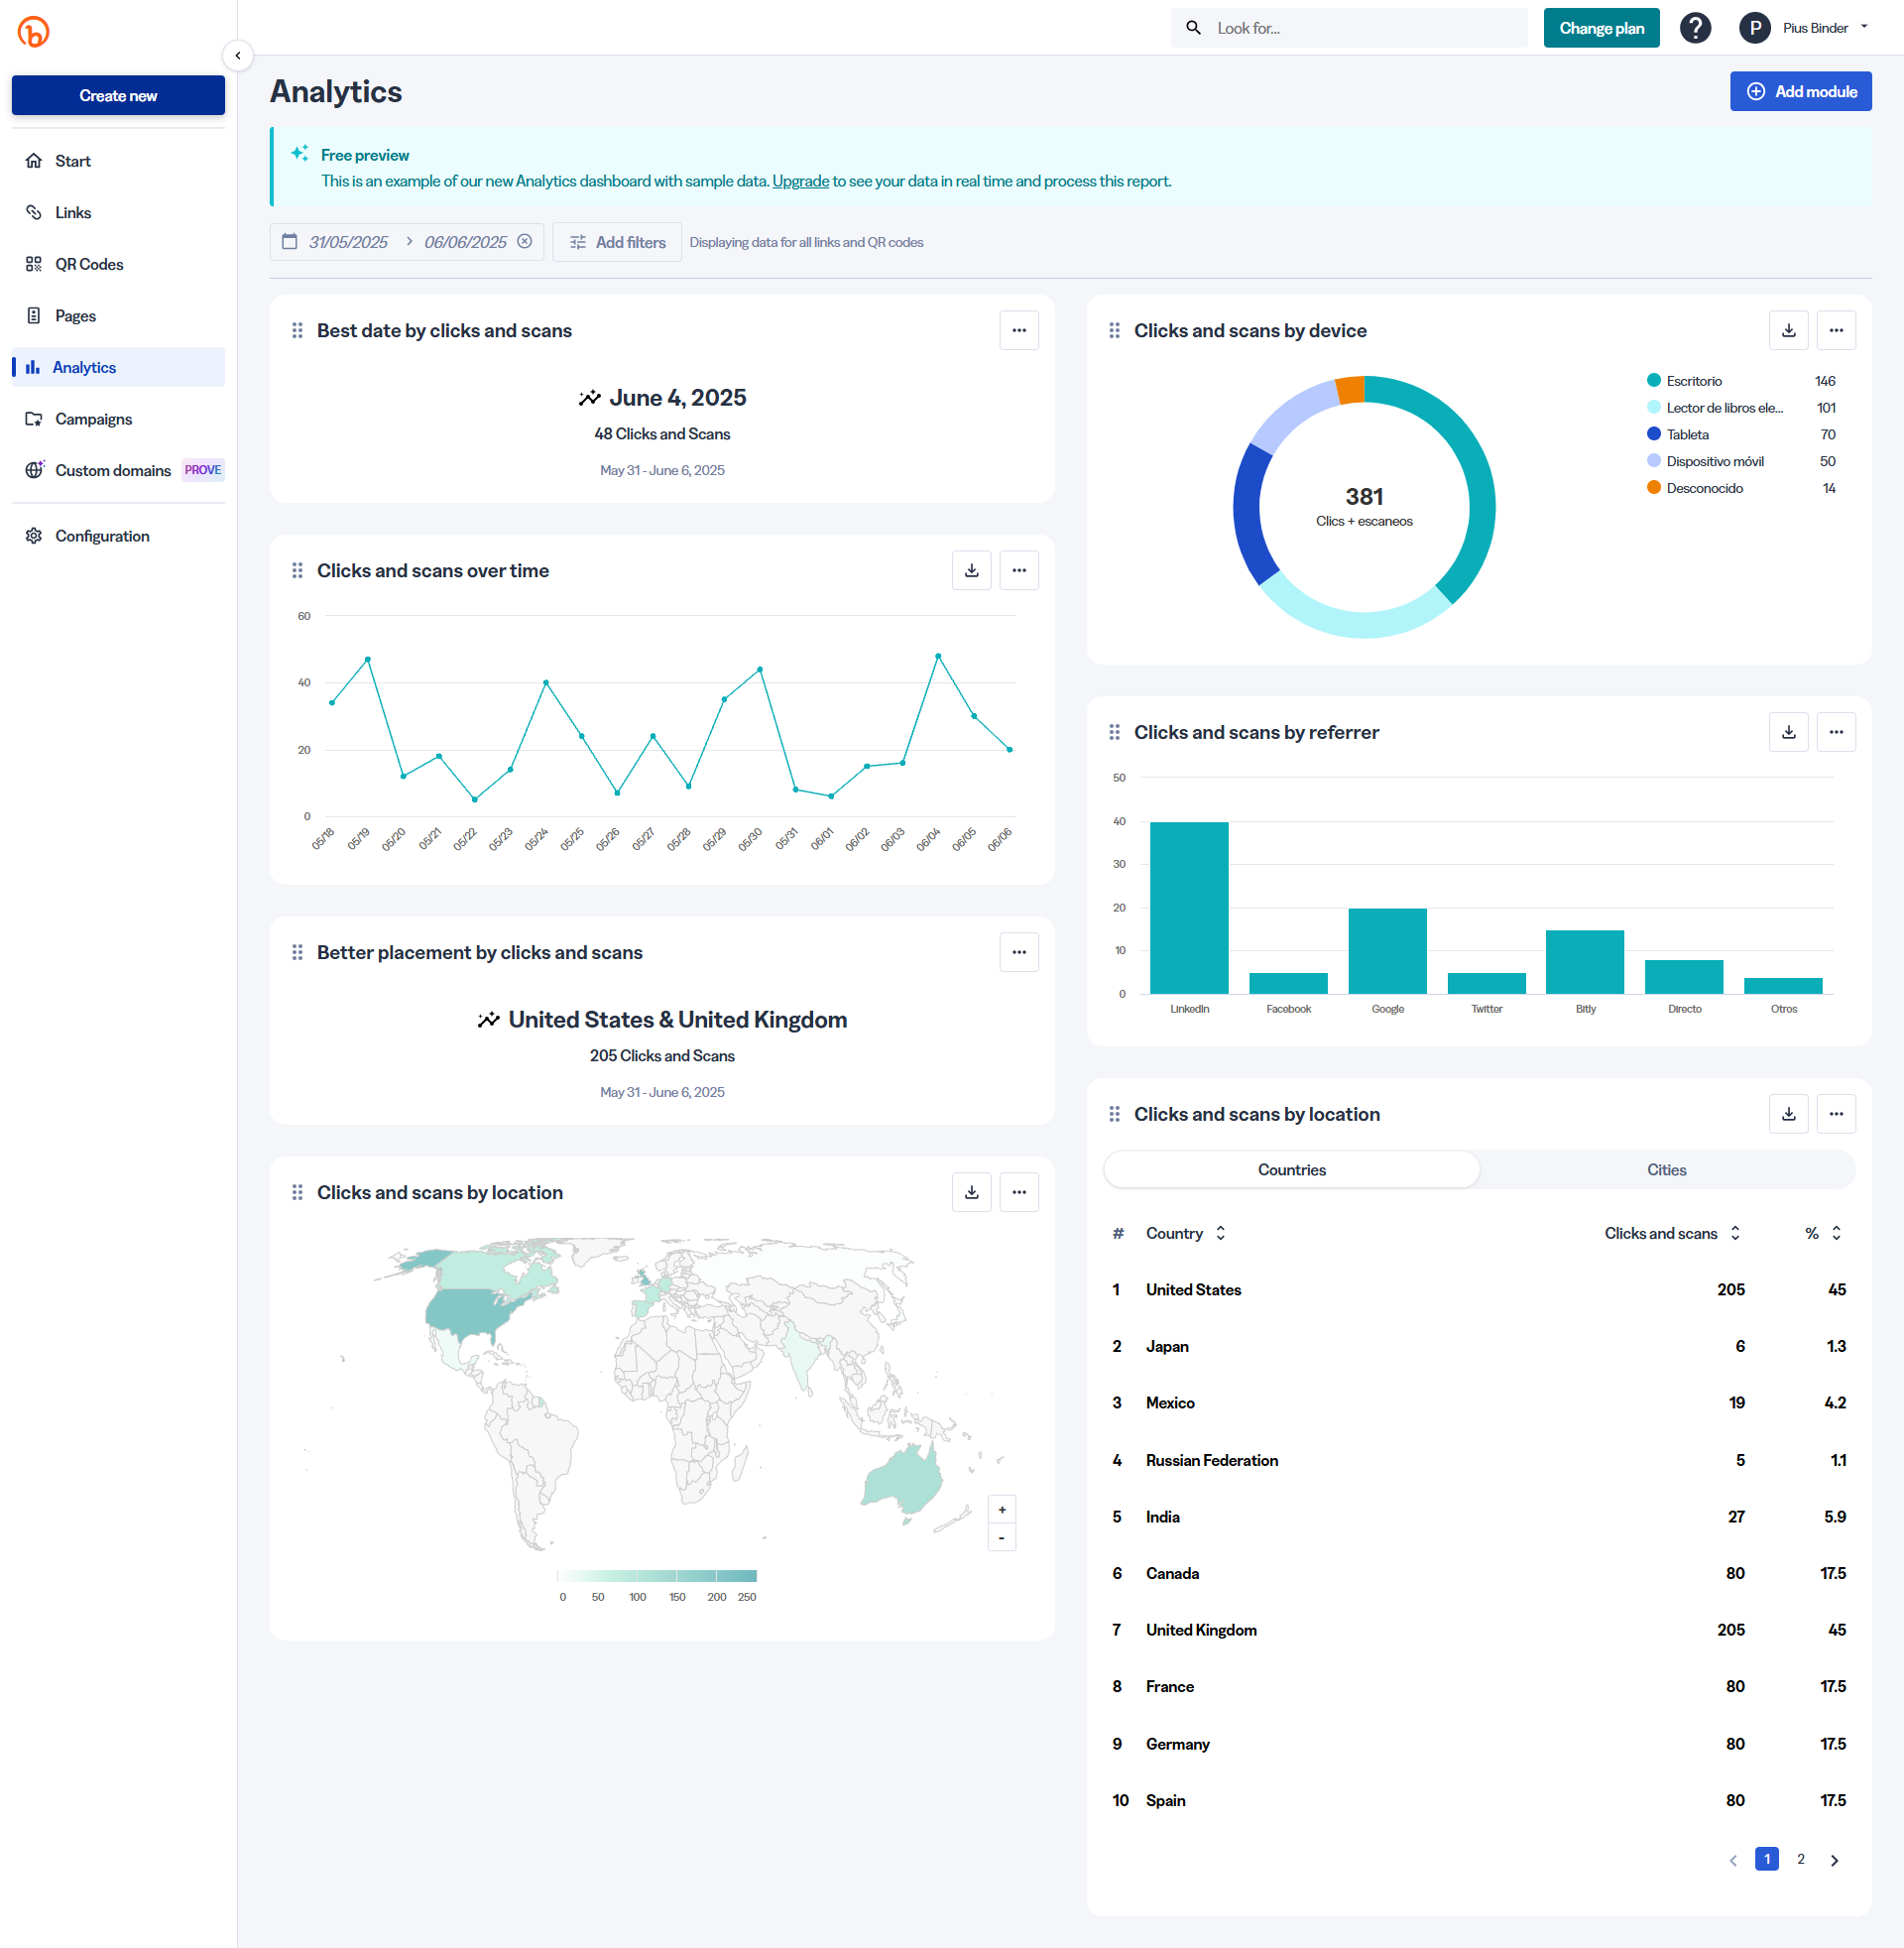Download the Clicks and scans by device chart
The width and height of the screenshot is (1904, 1948).
point(1788,330)
